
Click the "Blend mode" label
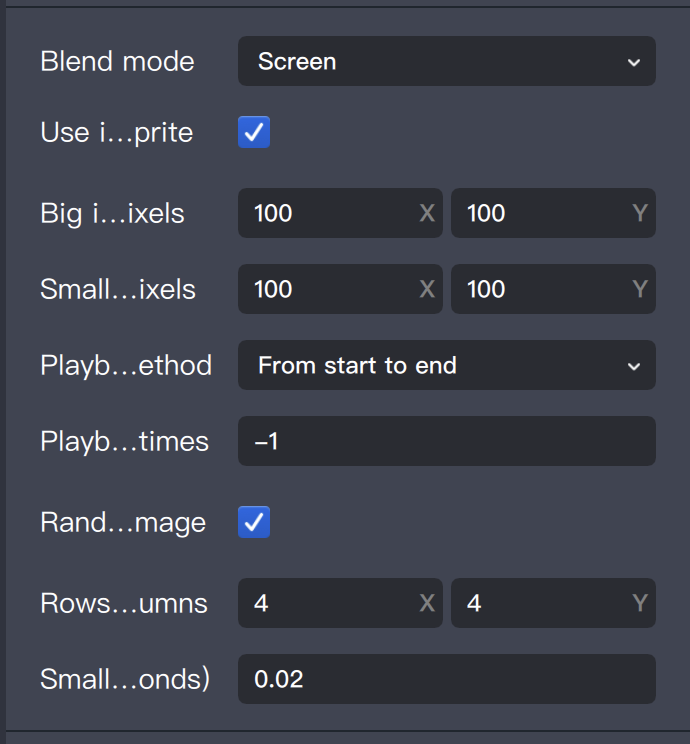117,61
